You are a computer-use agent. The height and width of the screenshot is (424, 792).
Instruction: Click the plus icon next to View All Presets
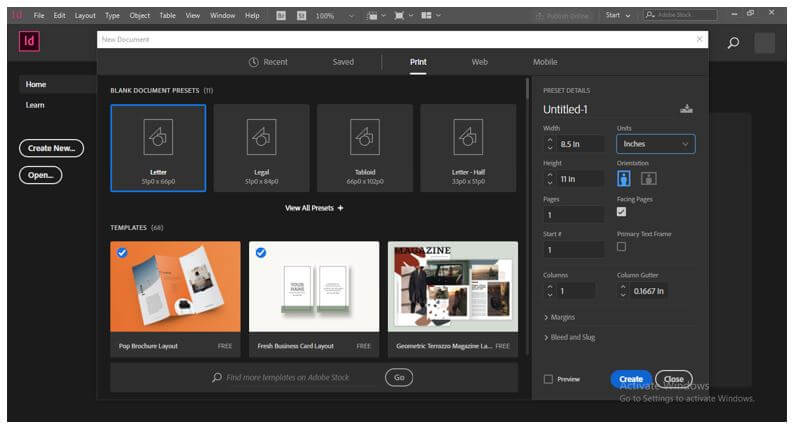(x=340, y=208)
